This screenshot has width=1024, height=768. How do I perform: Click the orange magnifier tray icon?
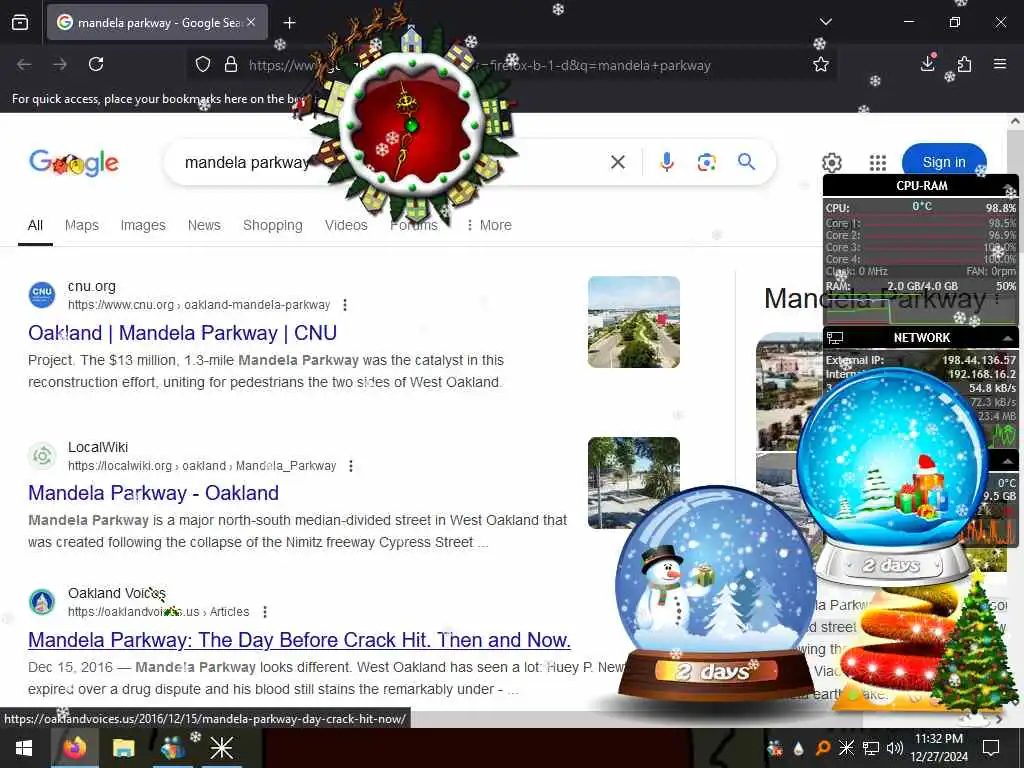(x=823, y=748)
